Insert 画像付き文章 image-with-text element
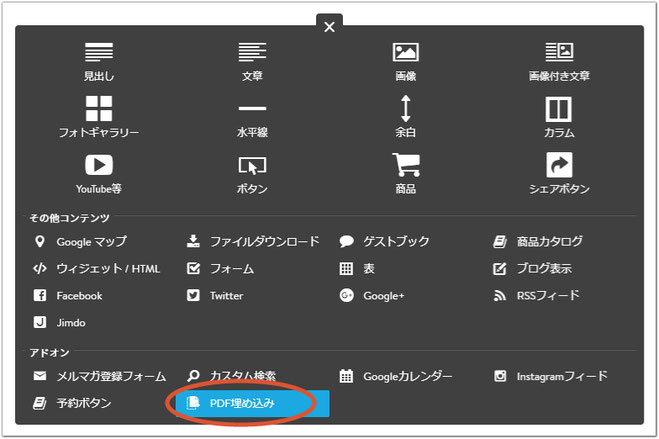The width and height of the screenshot is (659, 439). pyautogui.click(x=559, y=62)
